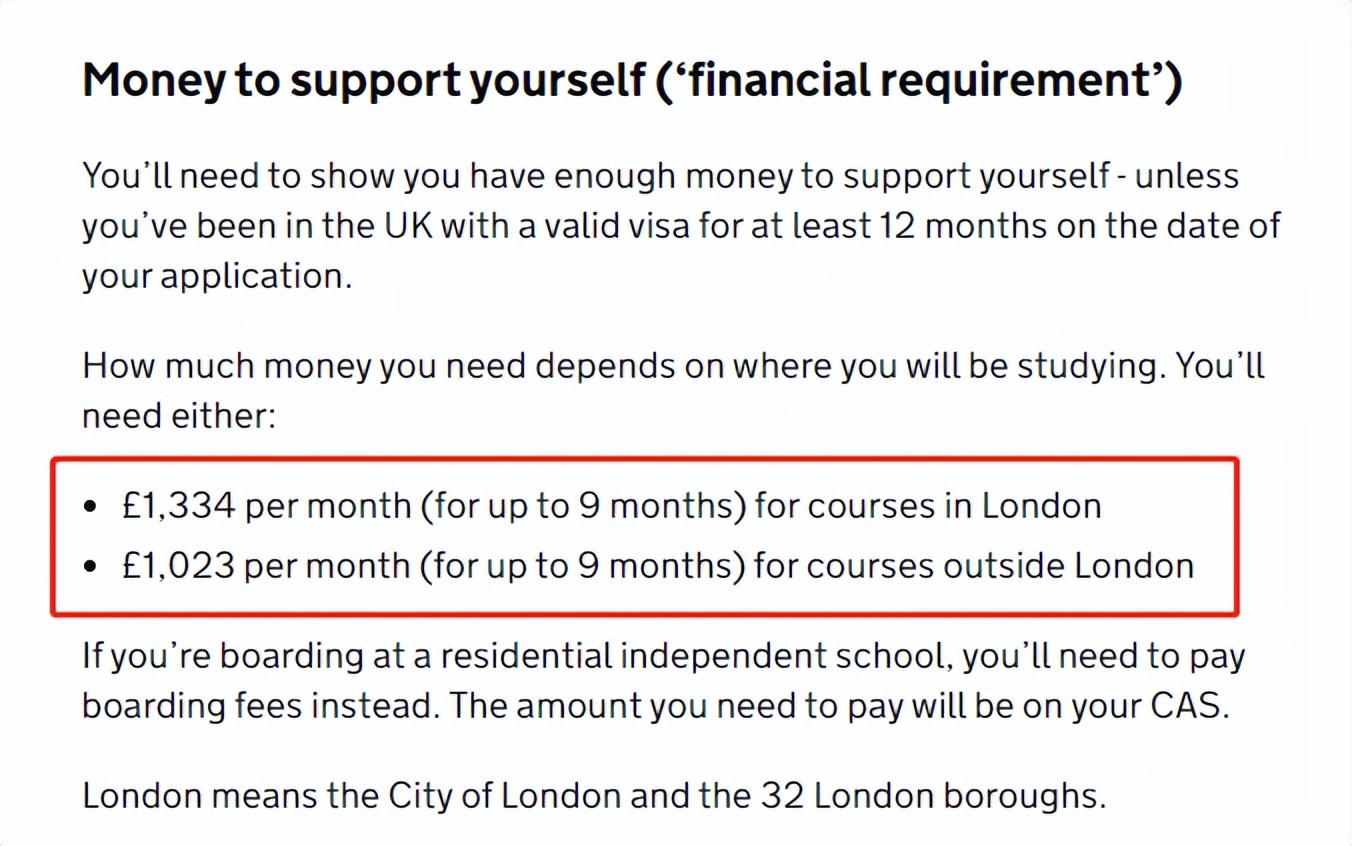The height and width of the screenshot is (846, 1352).
Task: Click the 'for courses in London' text
Action: (928, 506)
